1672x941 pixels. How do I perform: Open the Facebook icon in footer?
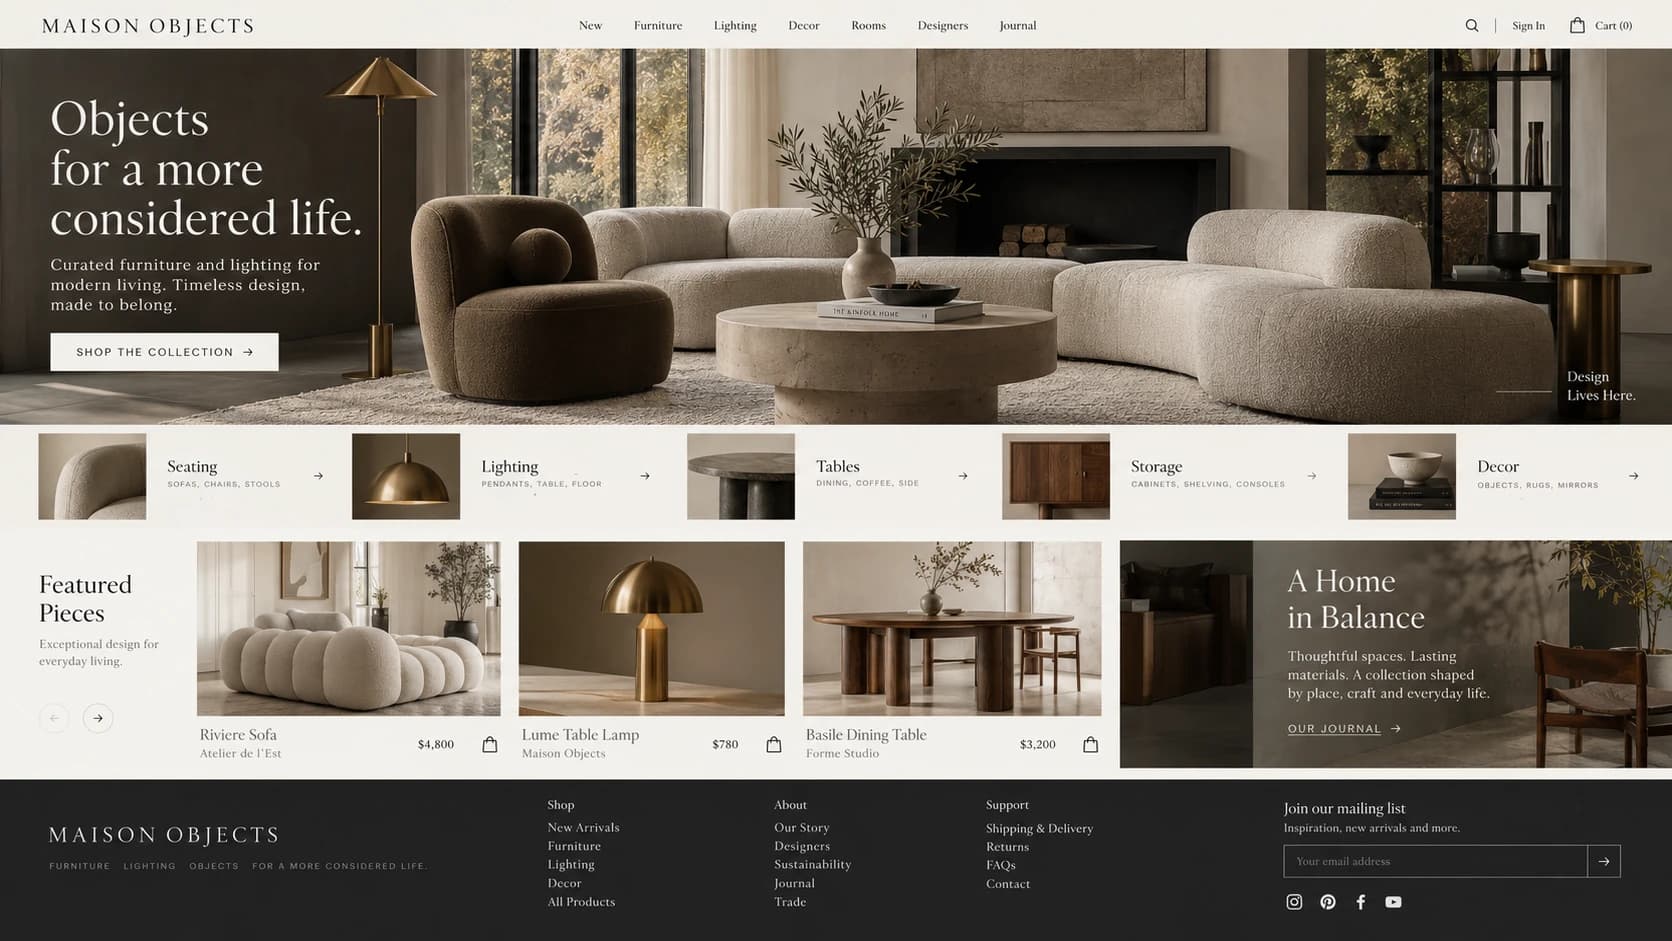[1360, 902]
